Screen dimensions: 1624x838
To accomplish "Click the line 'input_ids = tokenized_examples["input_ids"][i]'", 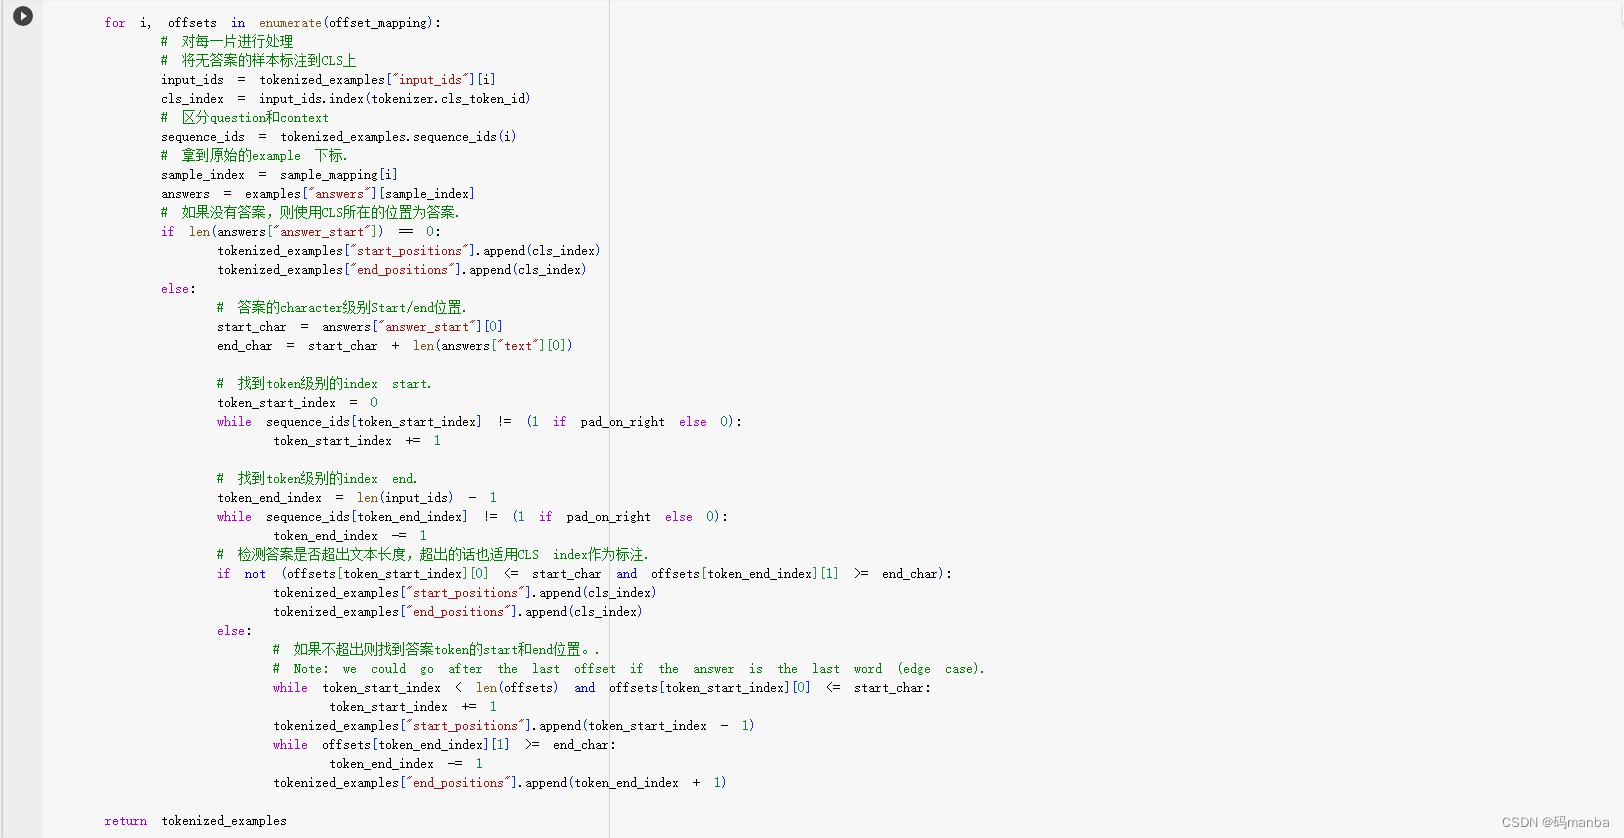I will click(x=328, y=80).
